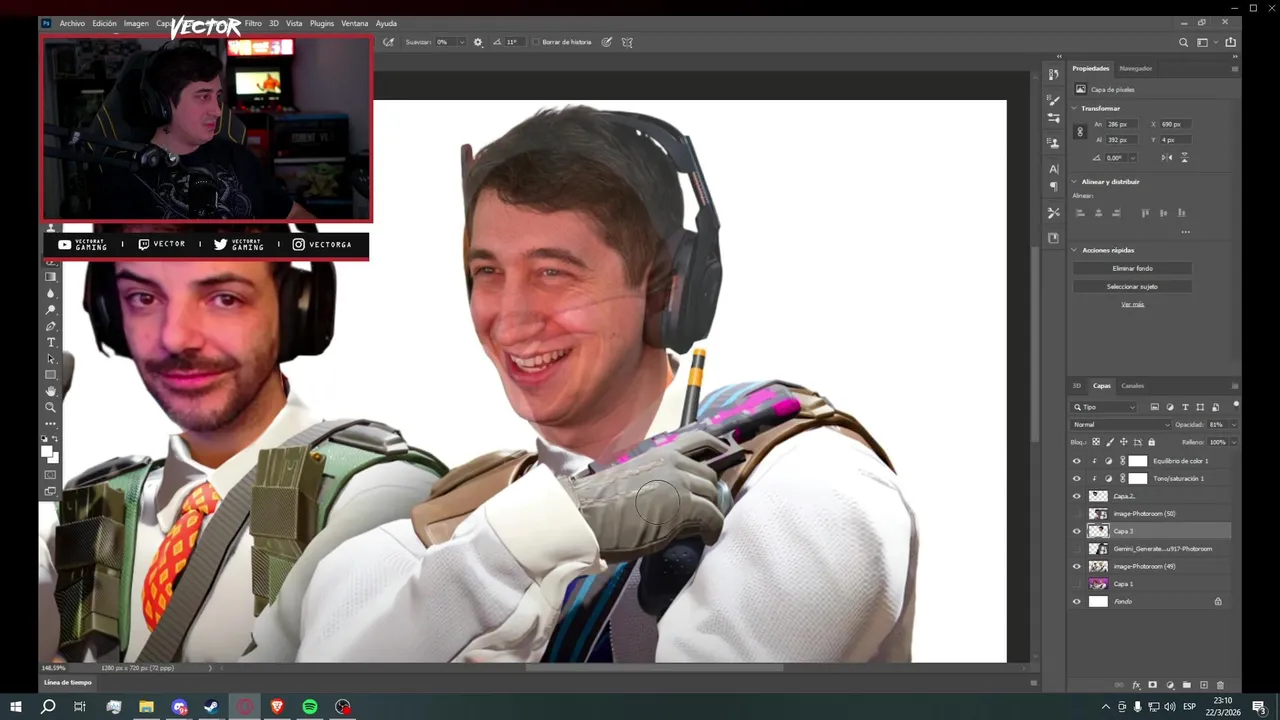
Task: Select the Dodge tool
Action: [51, 310]
